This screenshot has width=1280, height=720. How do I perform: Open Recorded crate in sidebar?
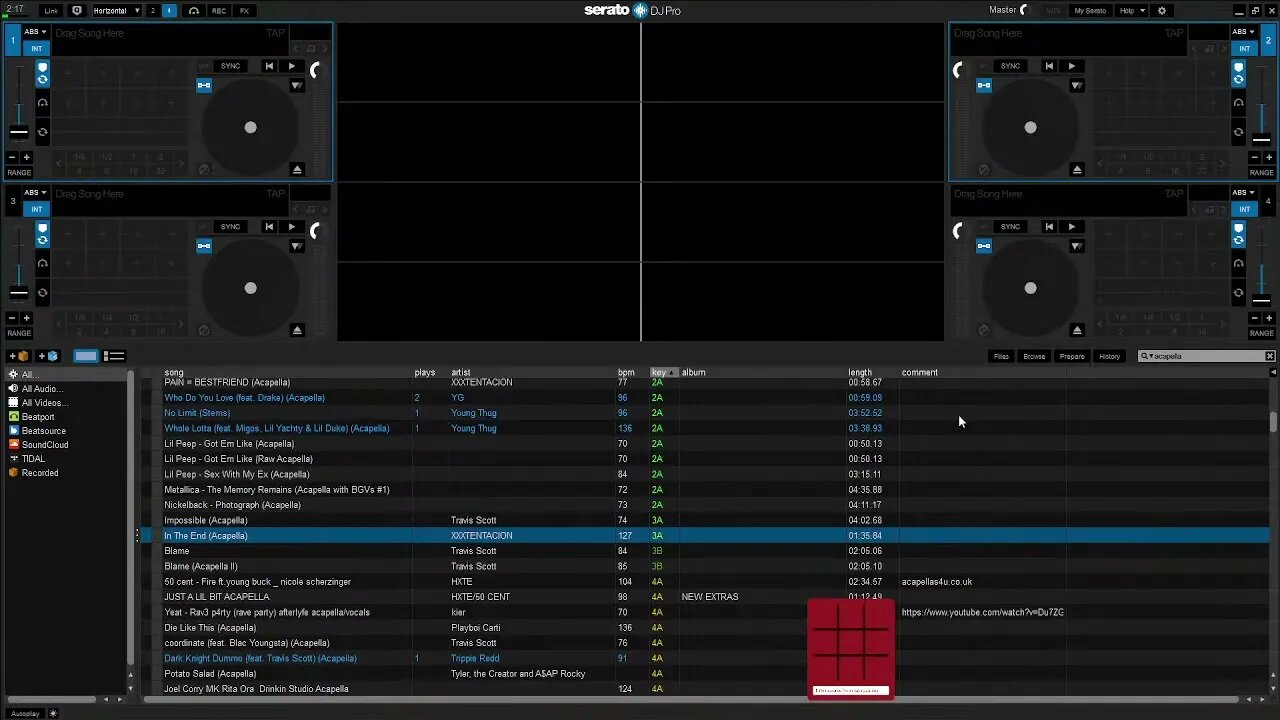(x=40, y=473)
